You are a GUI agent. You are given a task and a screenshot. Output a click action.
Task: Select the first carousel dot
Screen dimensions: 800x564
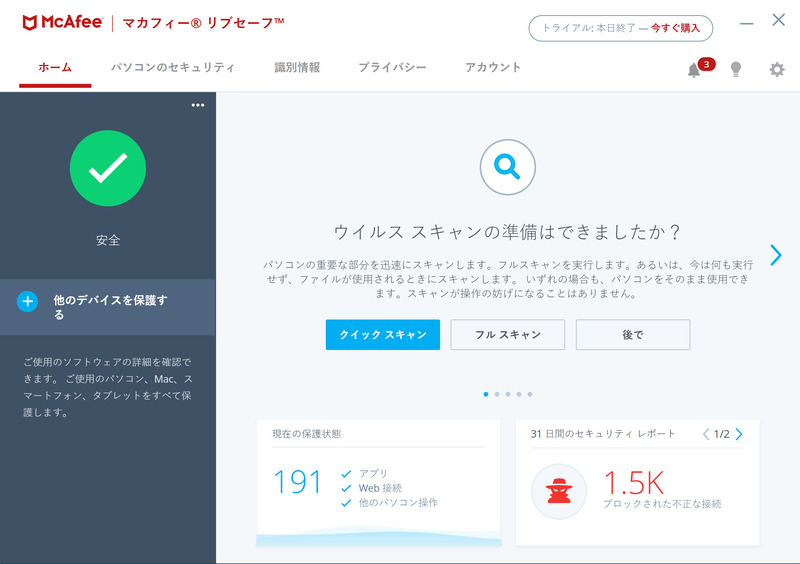[x=486, y=394]
